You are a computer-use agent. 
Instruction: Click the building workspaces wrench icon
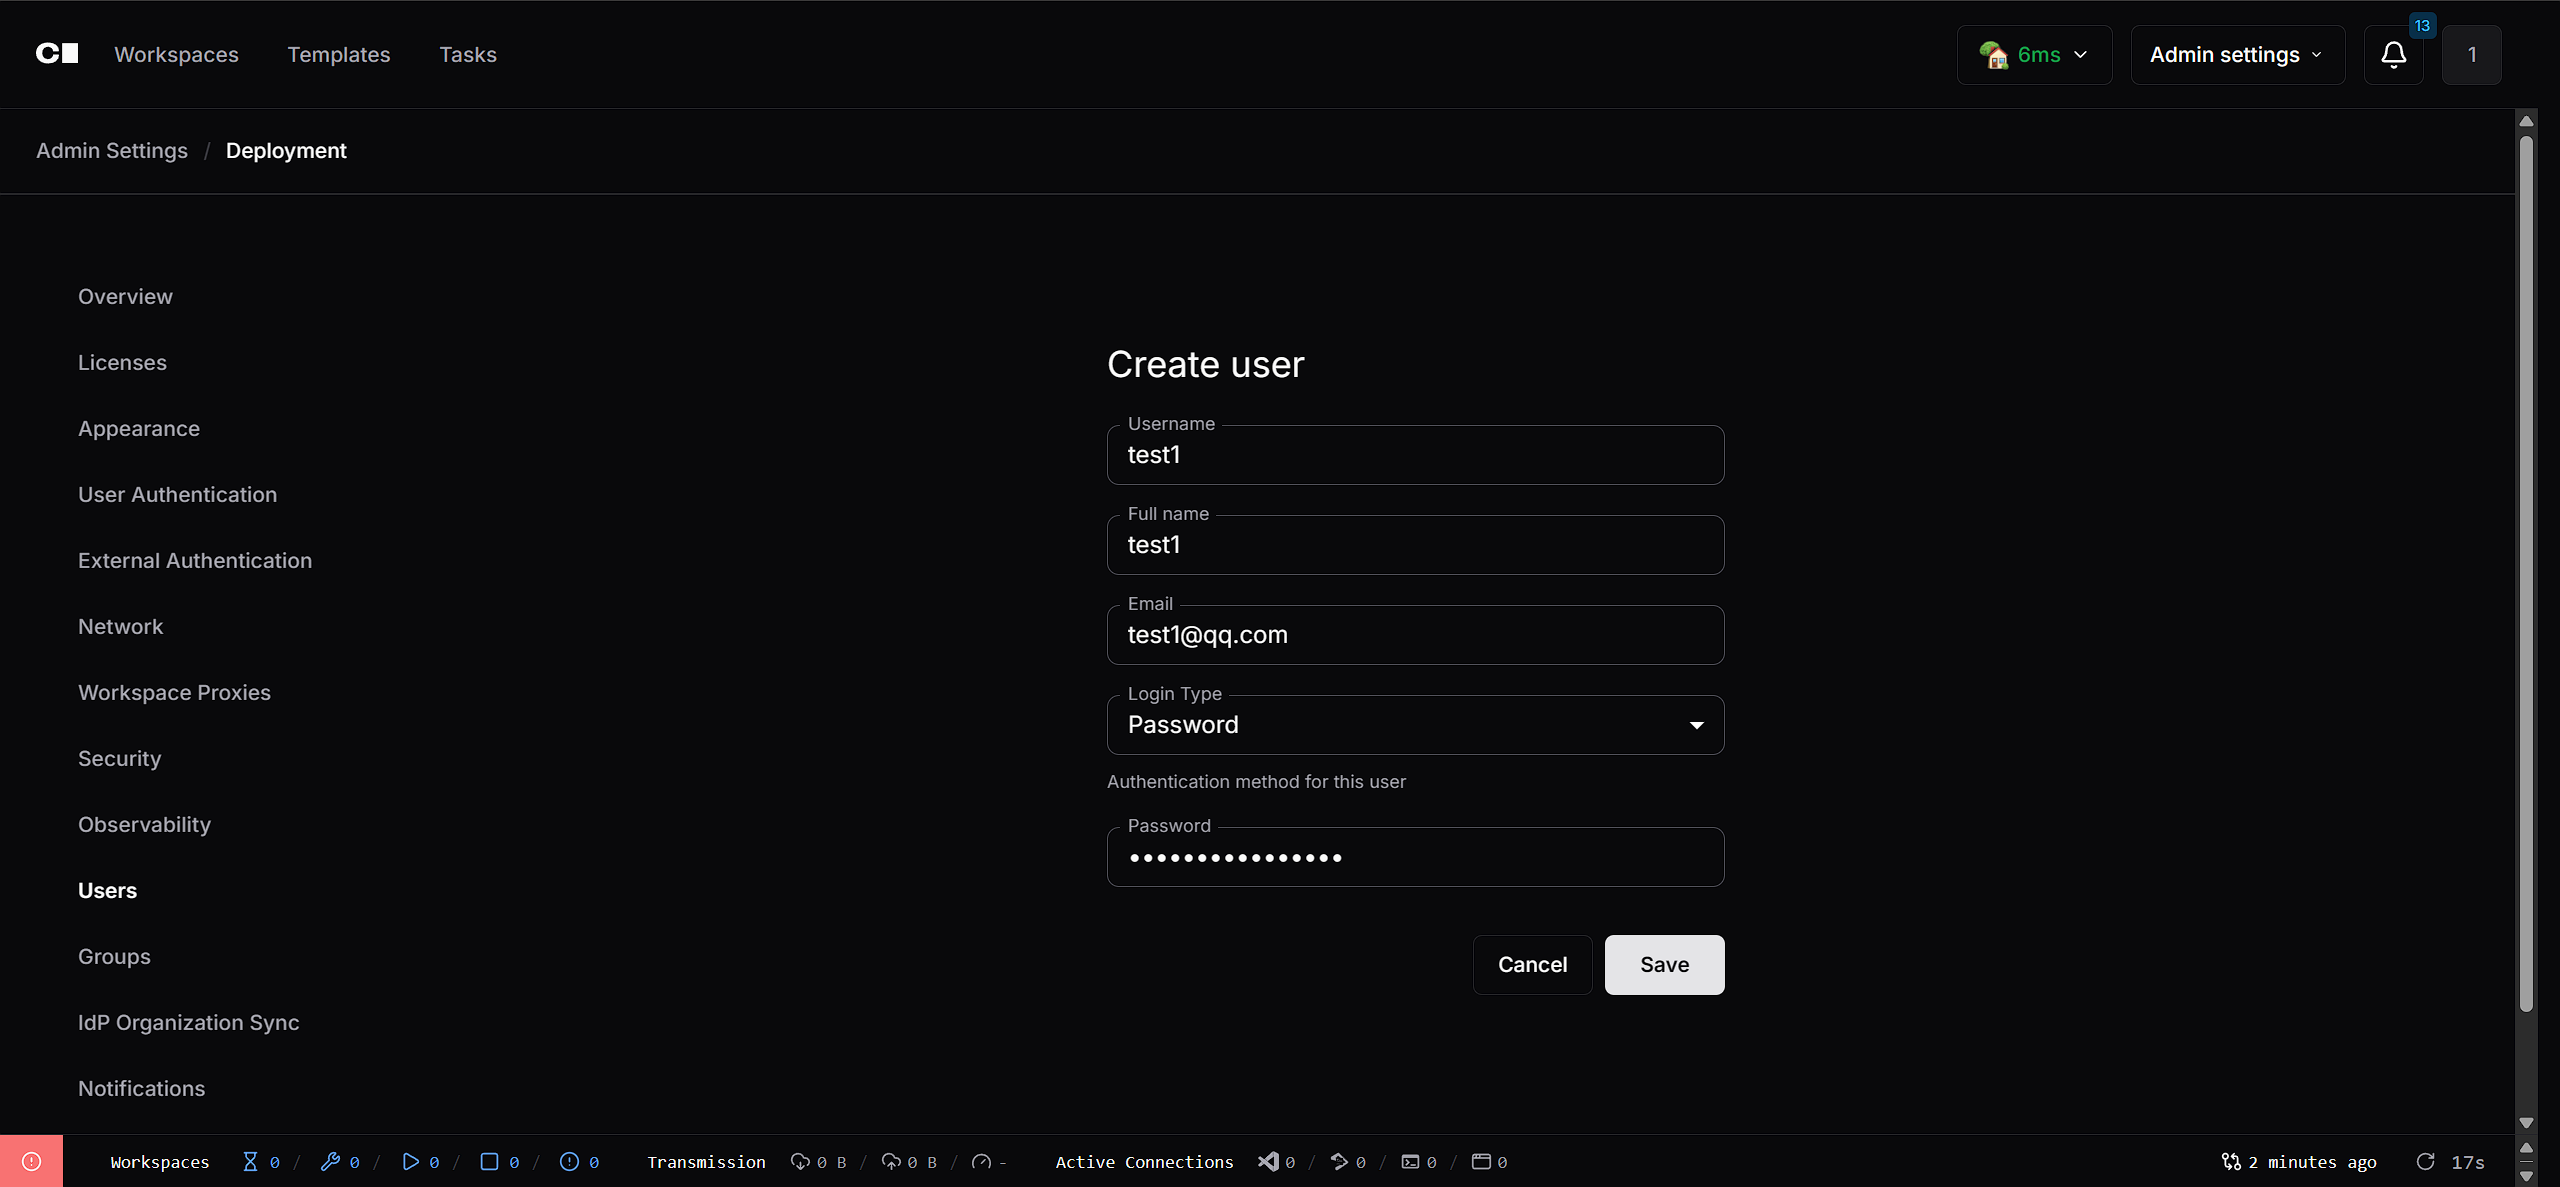click(x=330, y=1161)
